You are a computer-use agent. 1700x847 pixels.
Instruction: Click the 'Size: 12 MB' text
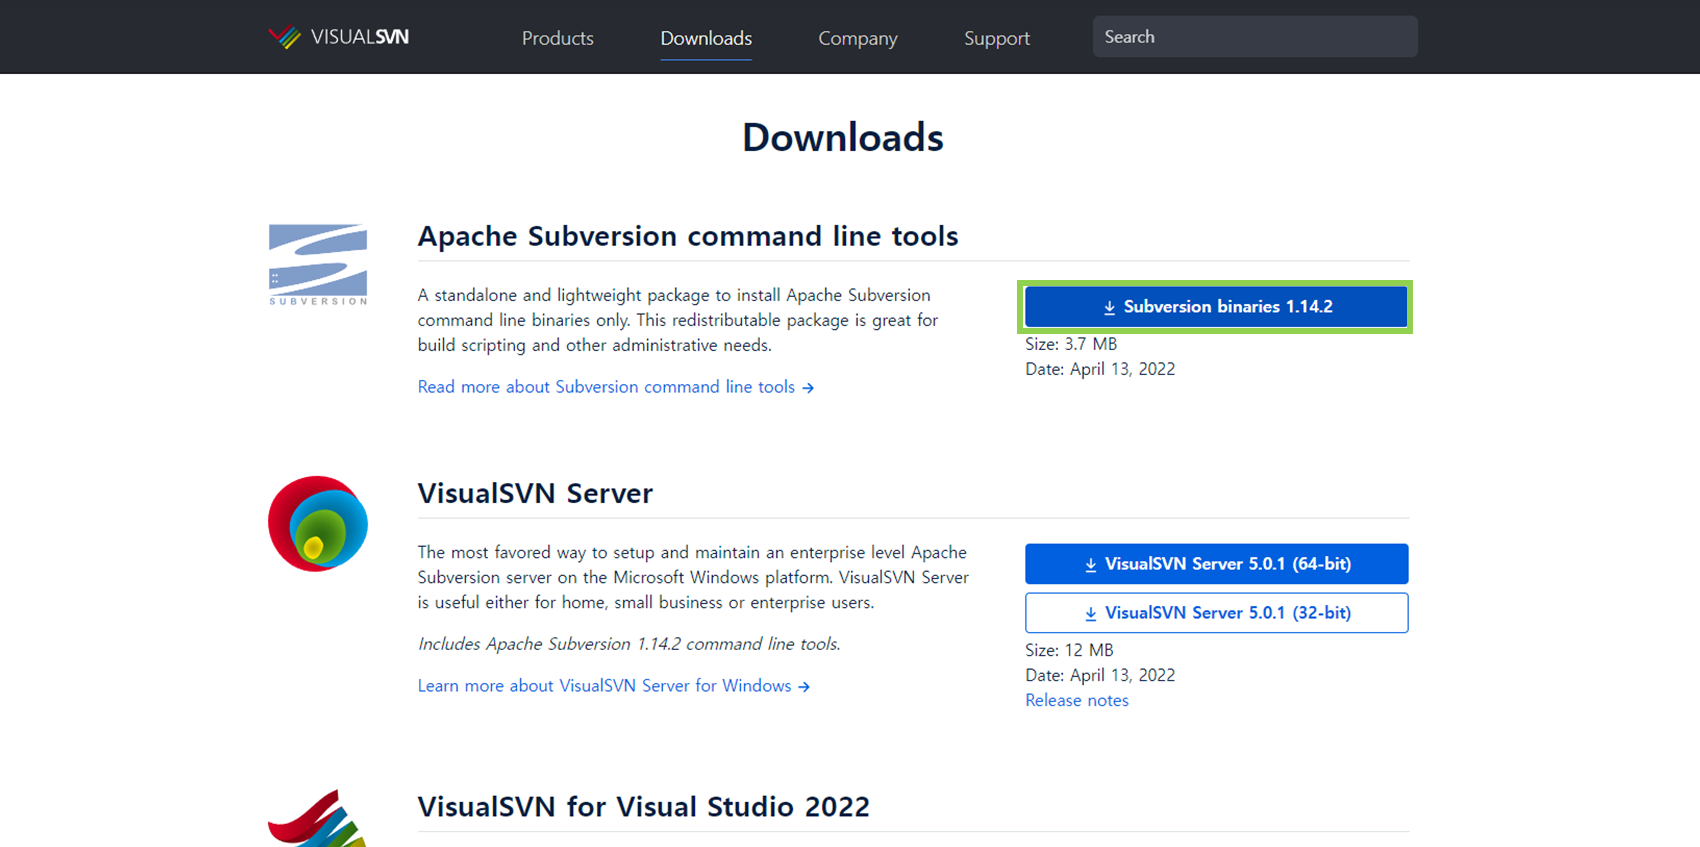1069,650
